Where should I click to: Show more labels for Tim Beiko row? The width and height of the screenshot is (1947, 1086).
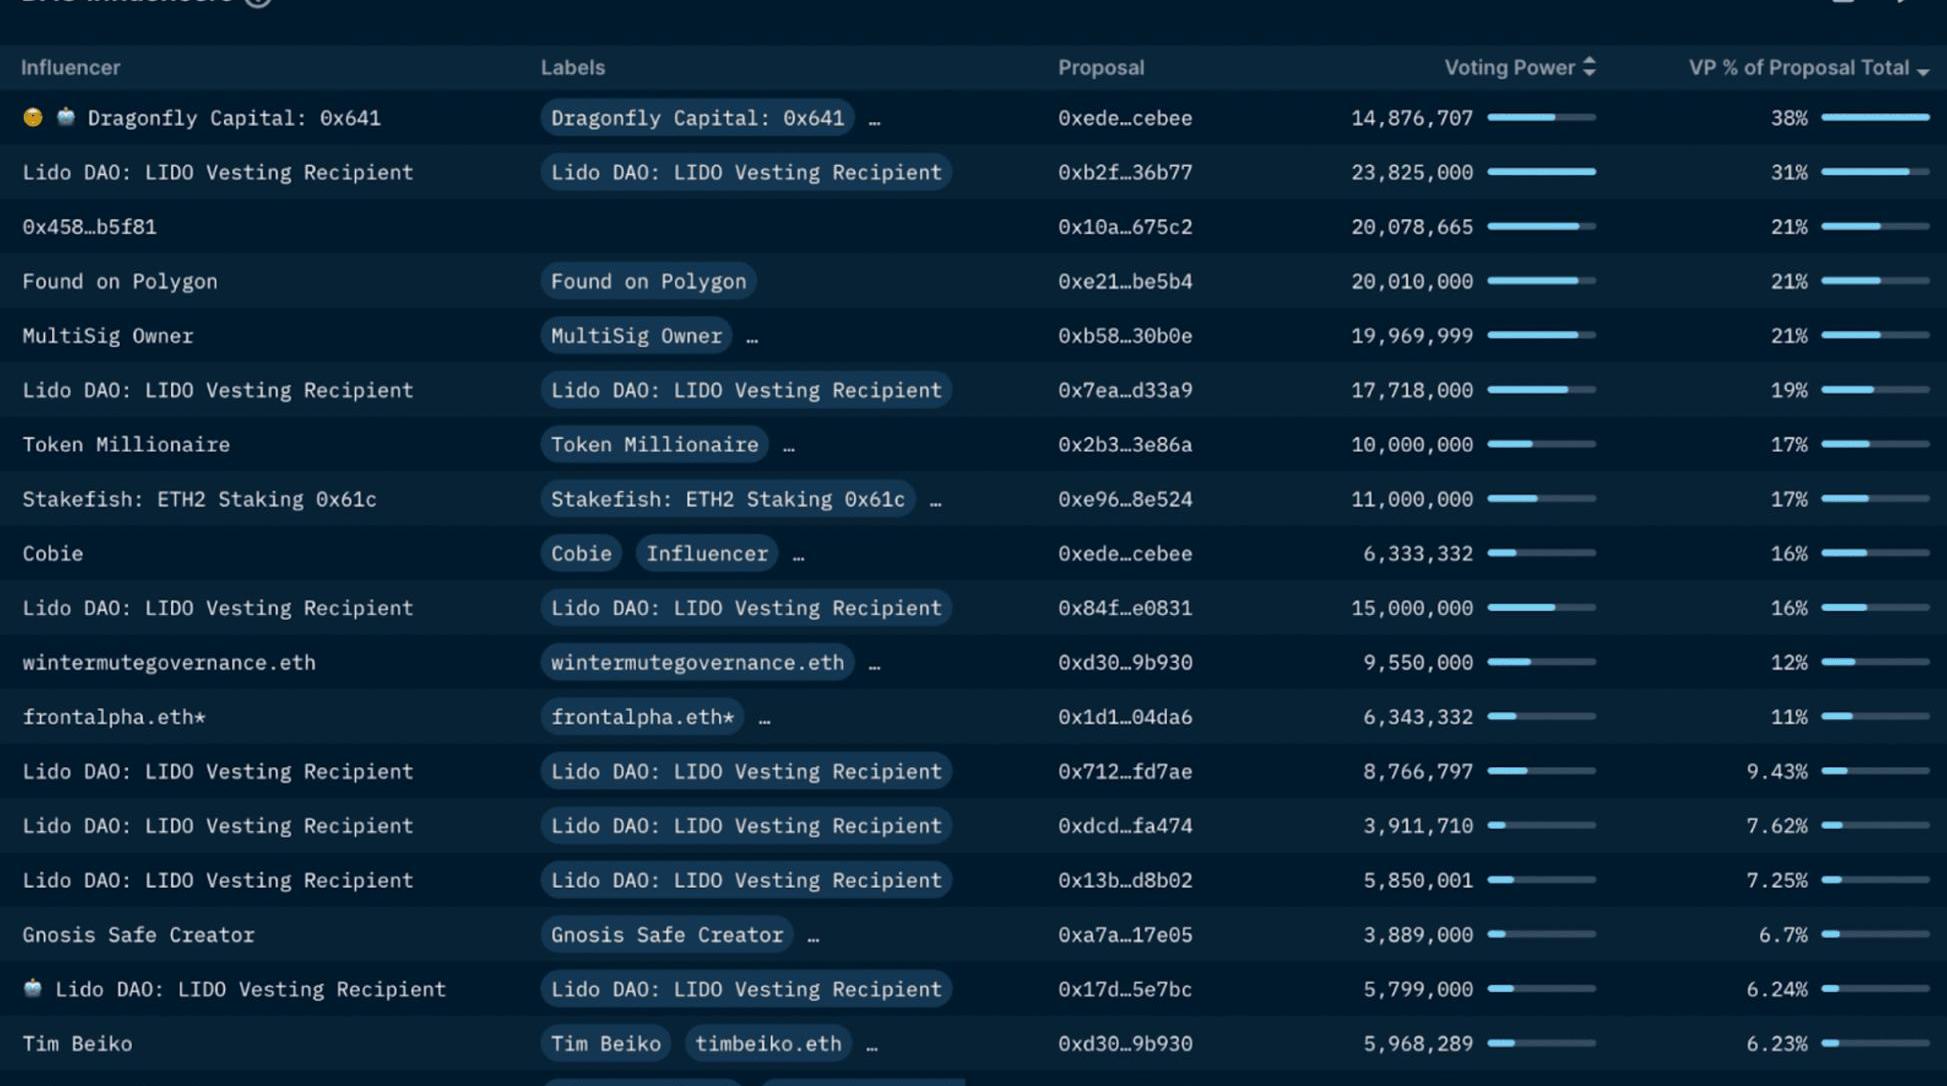(872, 1046)
